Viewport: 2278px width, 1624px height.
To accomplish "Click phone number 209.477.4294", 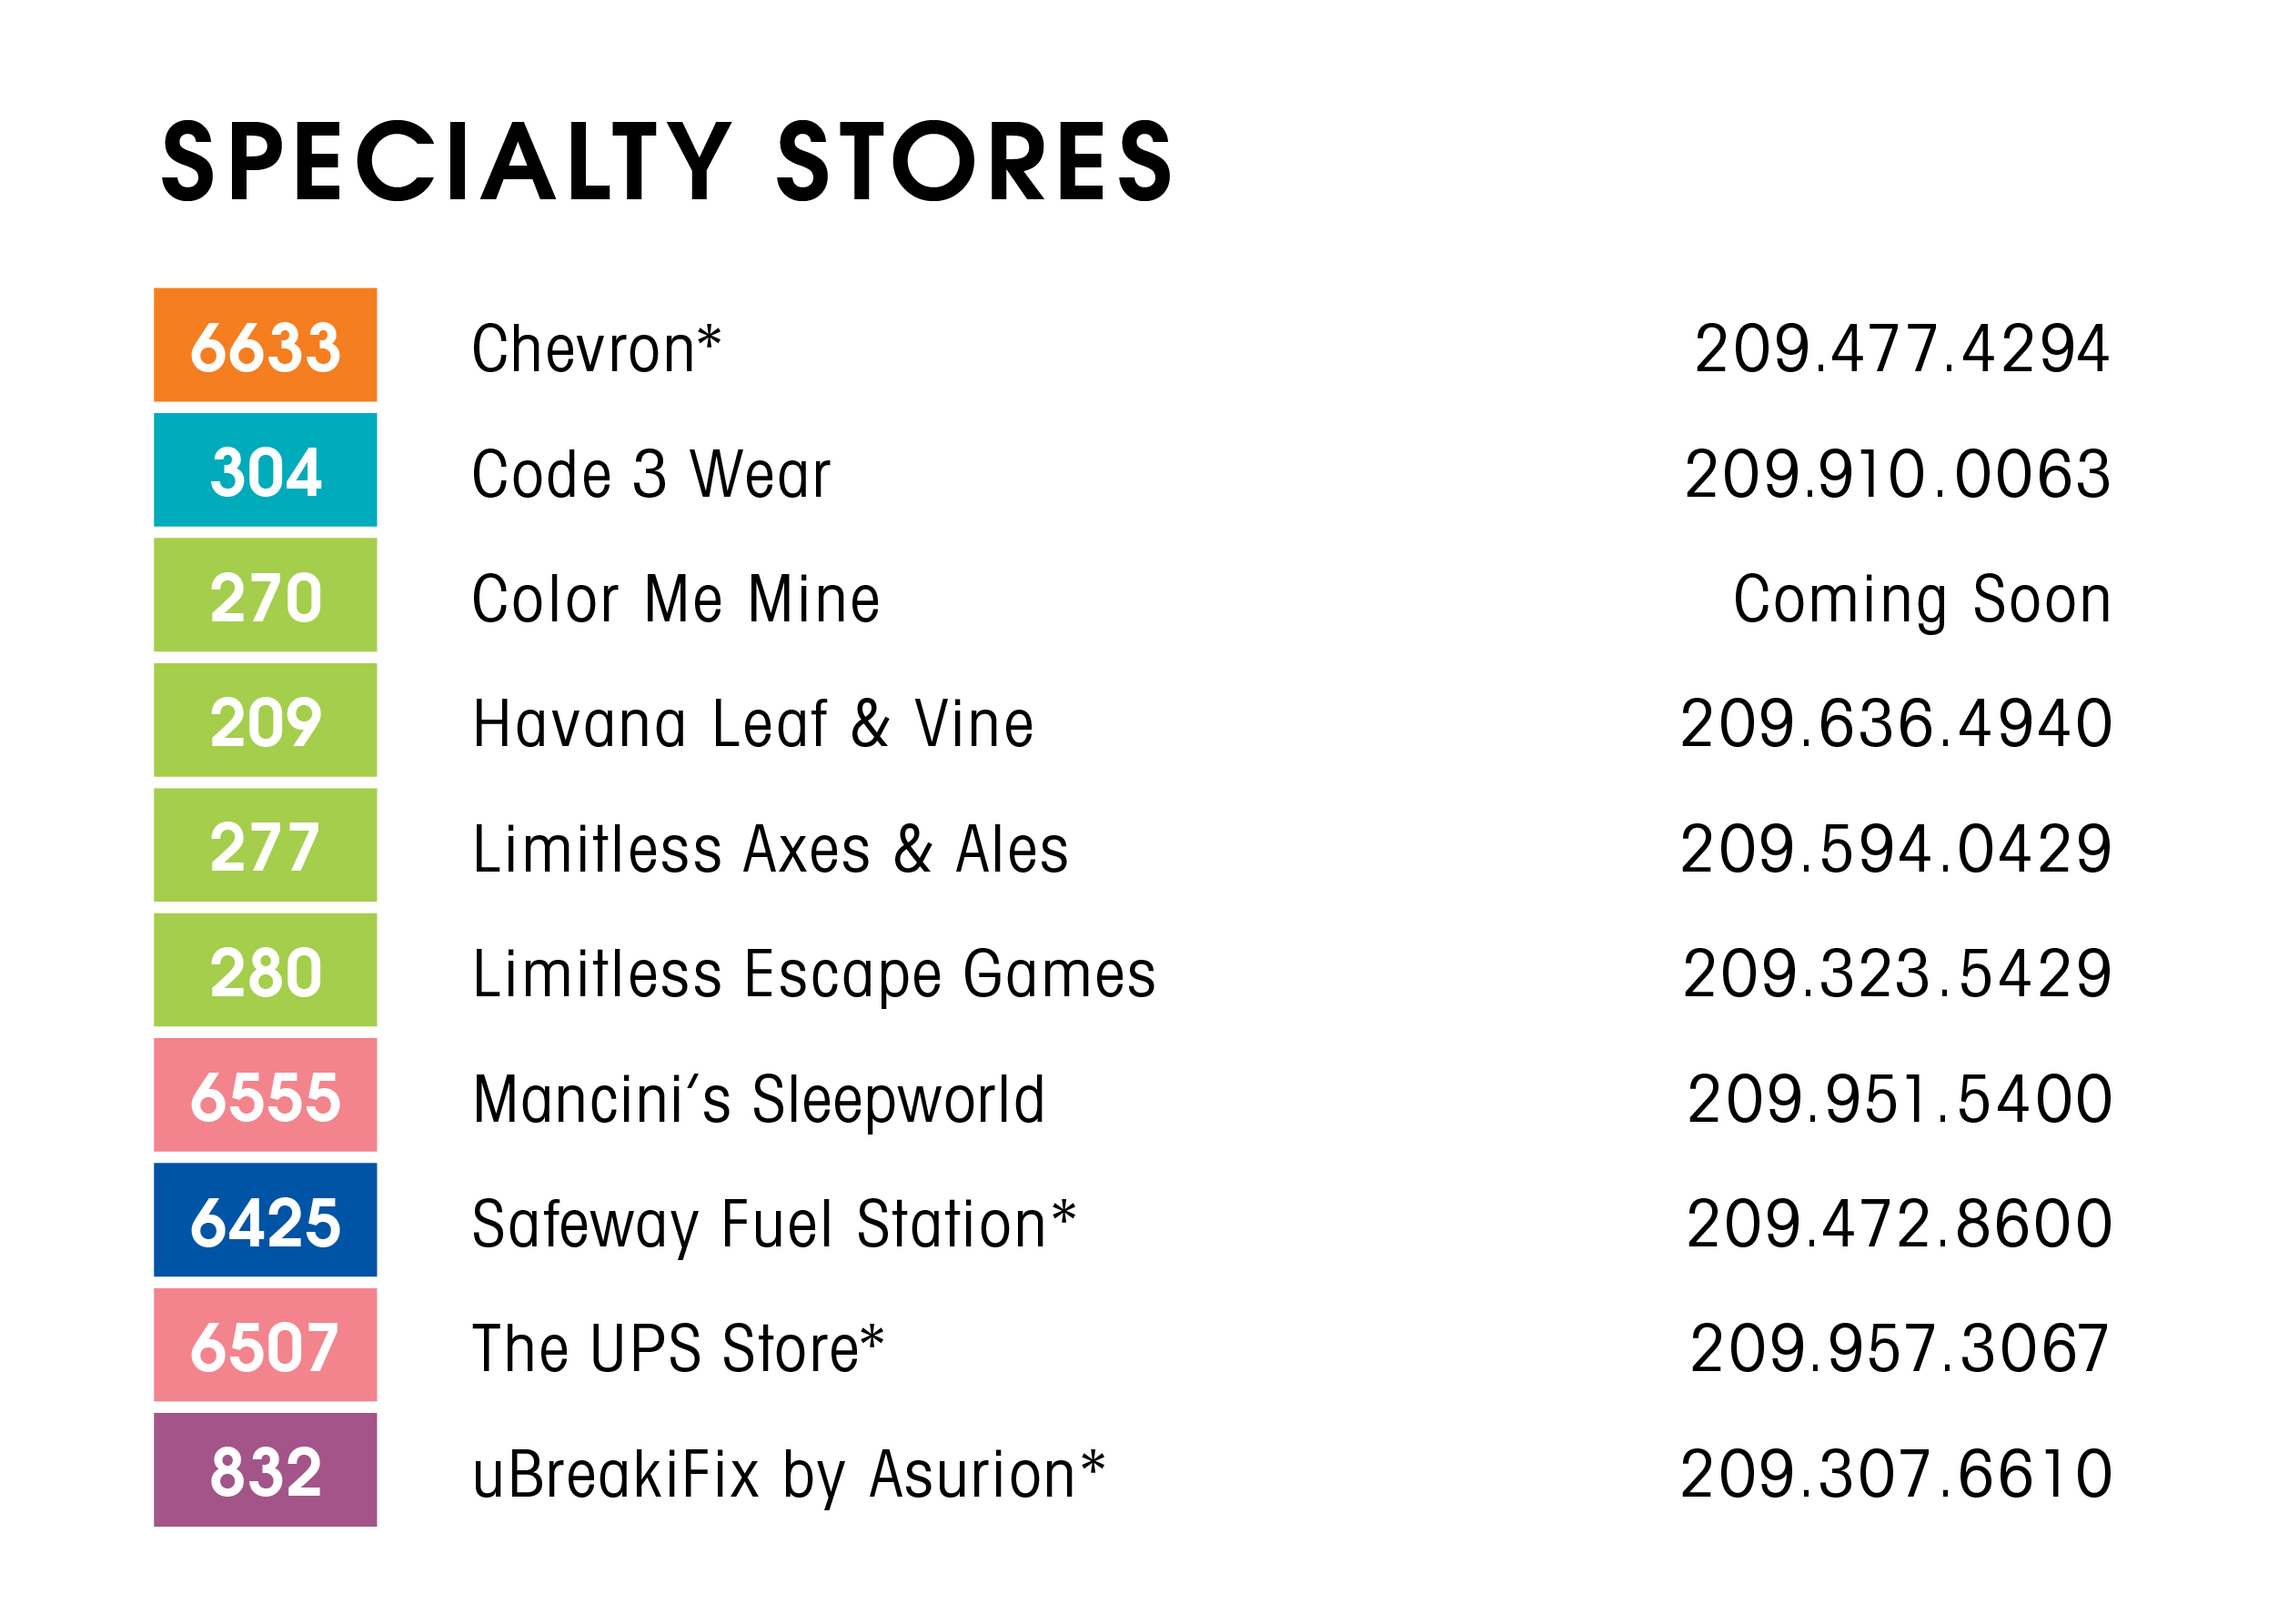I will click(1902, 349).
